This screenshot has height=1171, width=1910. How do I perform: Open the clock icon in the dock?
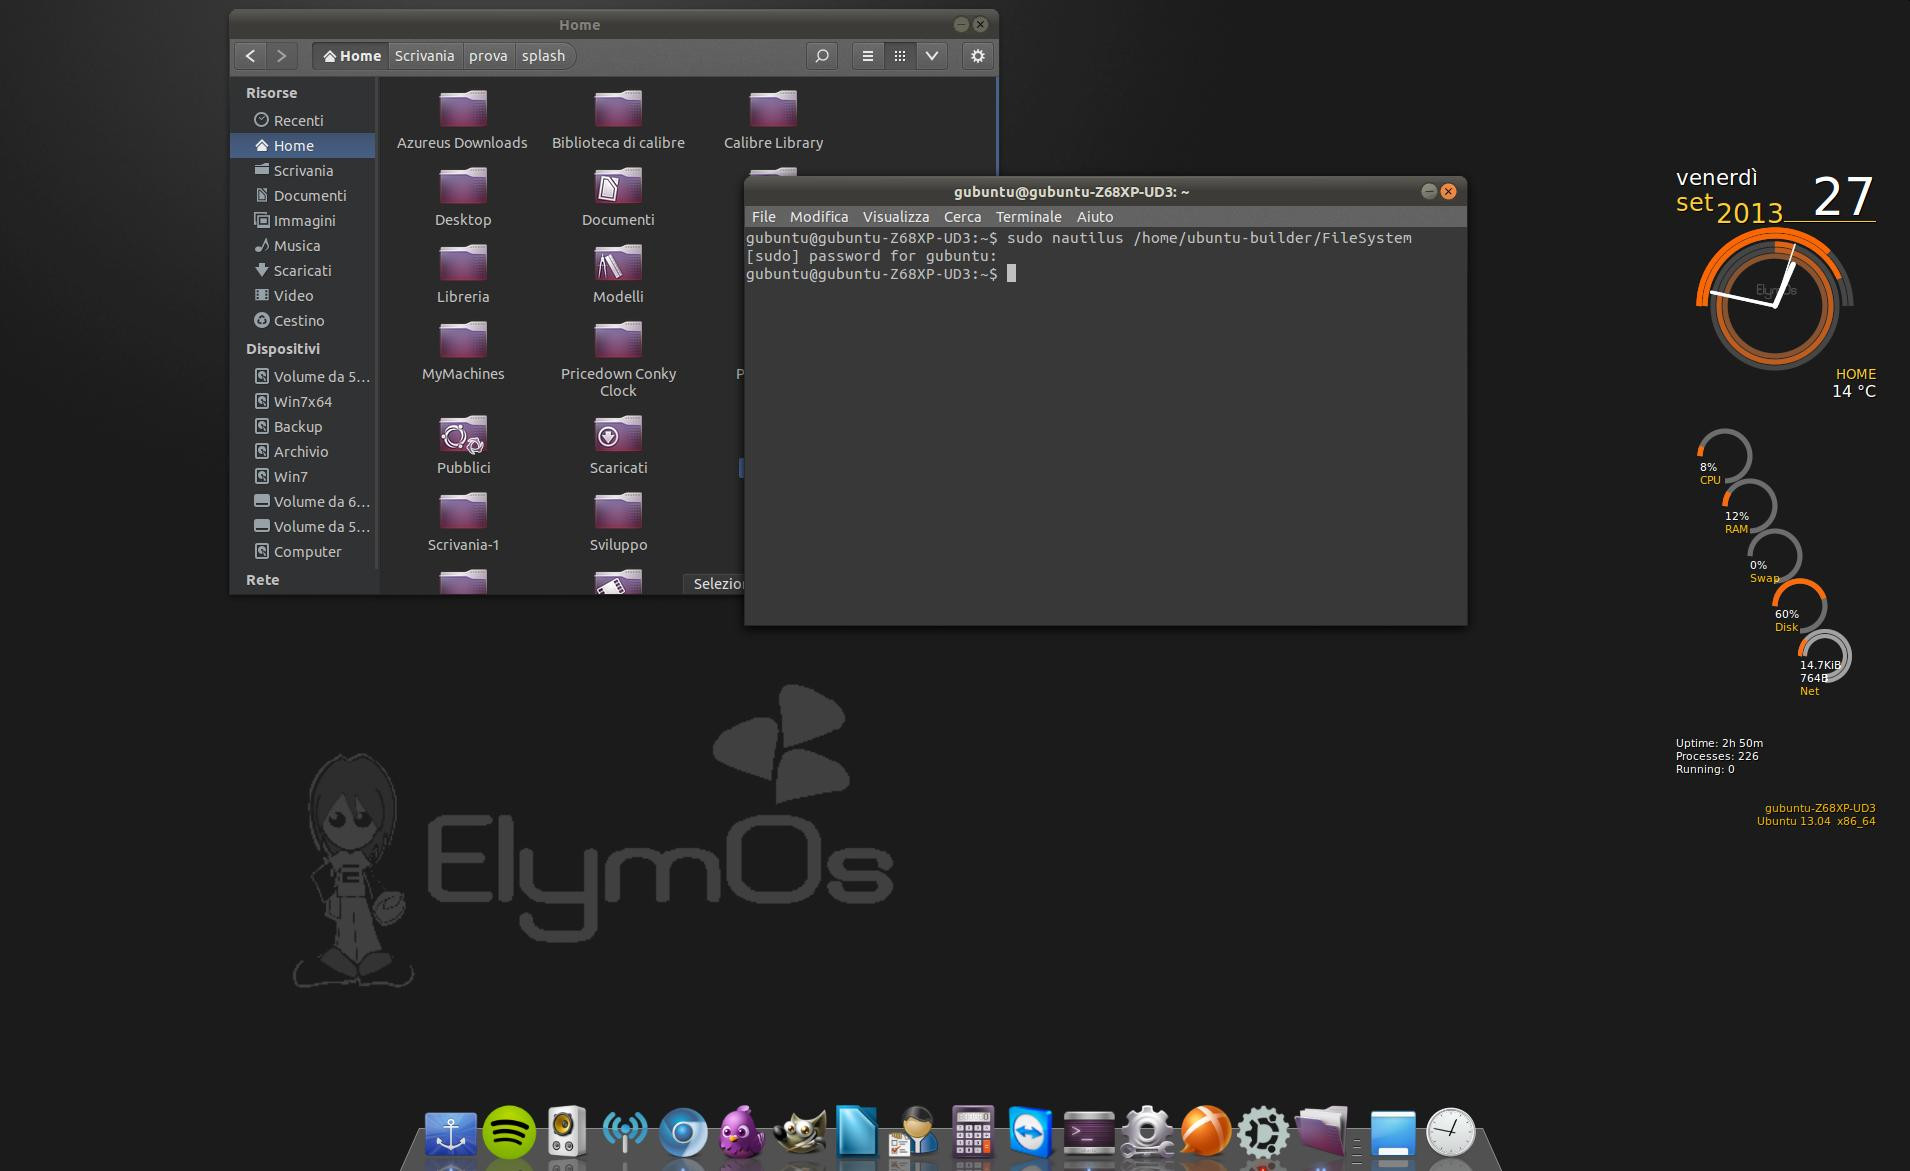point(1450,1132)
